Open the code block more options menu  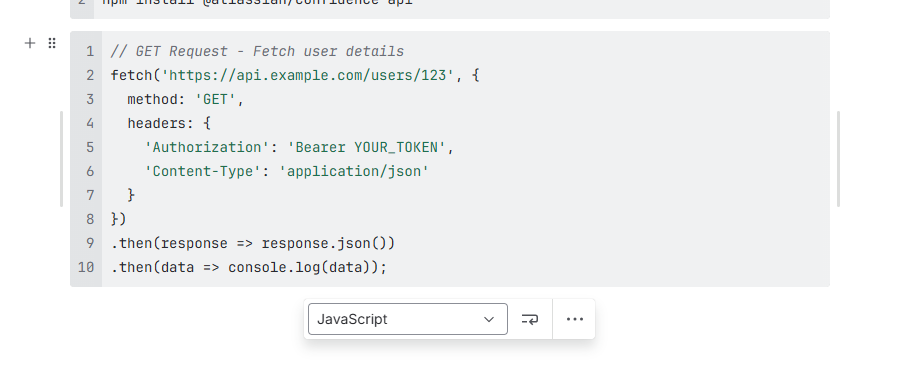(575, 319)
